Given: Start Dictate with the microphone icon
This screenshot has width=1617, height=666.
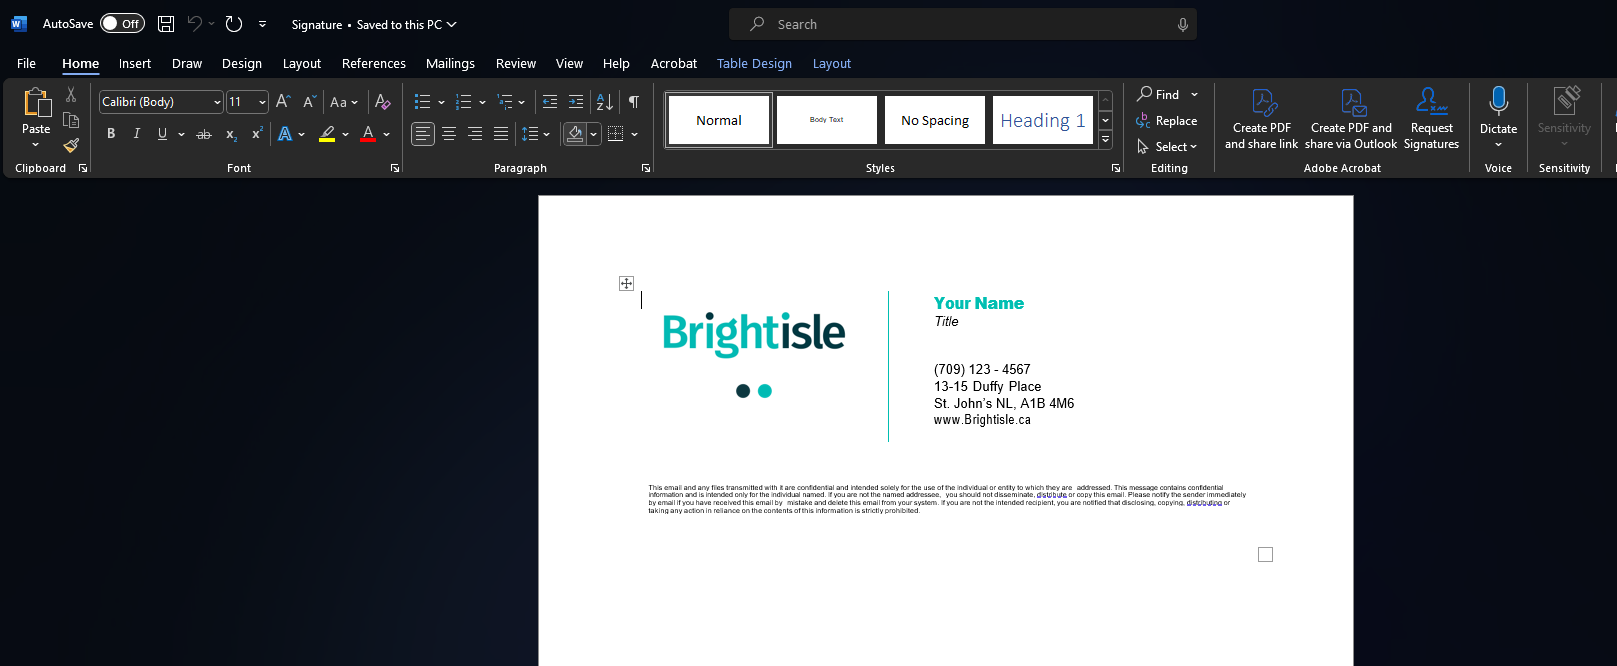Looking at the screenshot, I should [1498, 102].
